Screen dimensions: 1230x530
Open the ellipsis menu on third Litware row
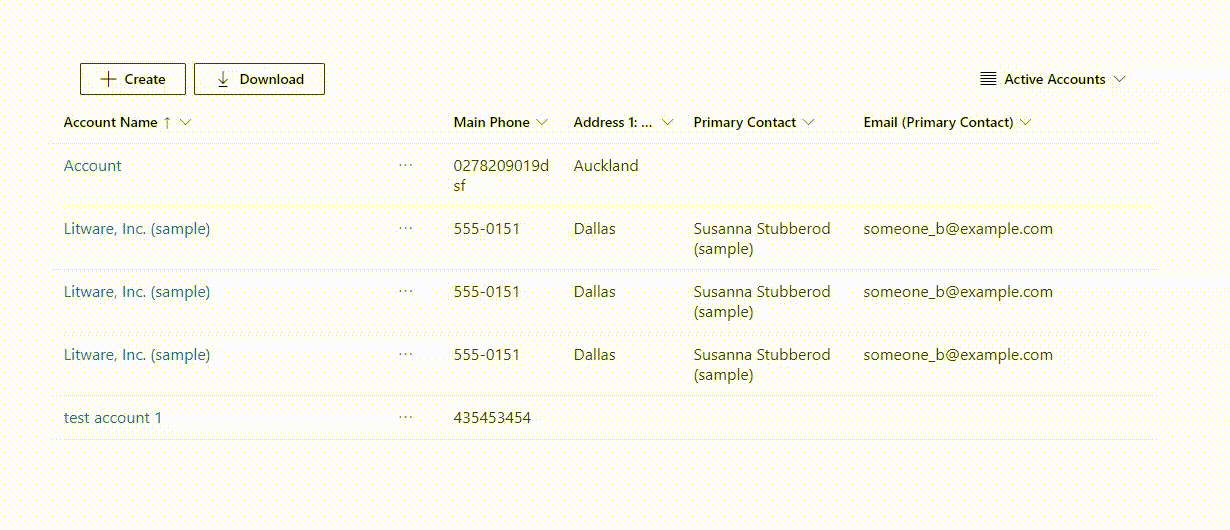[x=405, y=354]
